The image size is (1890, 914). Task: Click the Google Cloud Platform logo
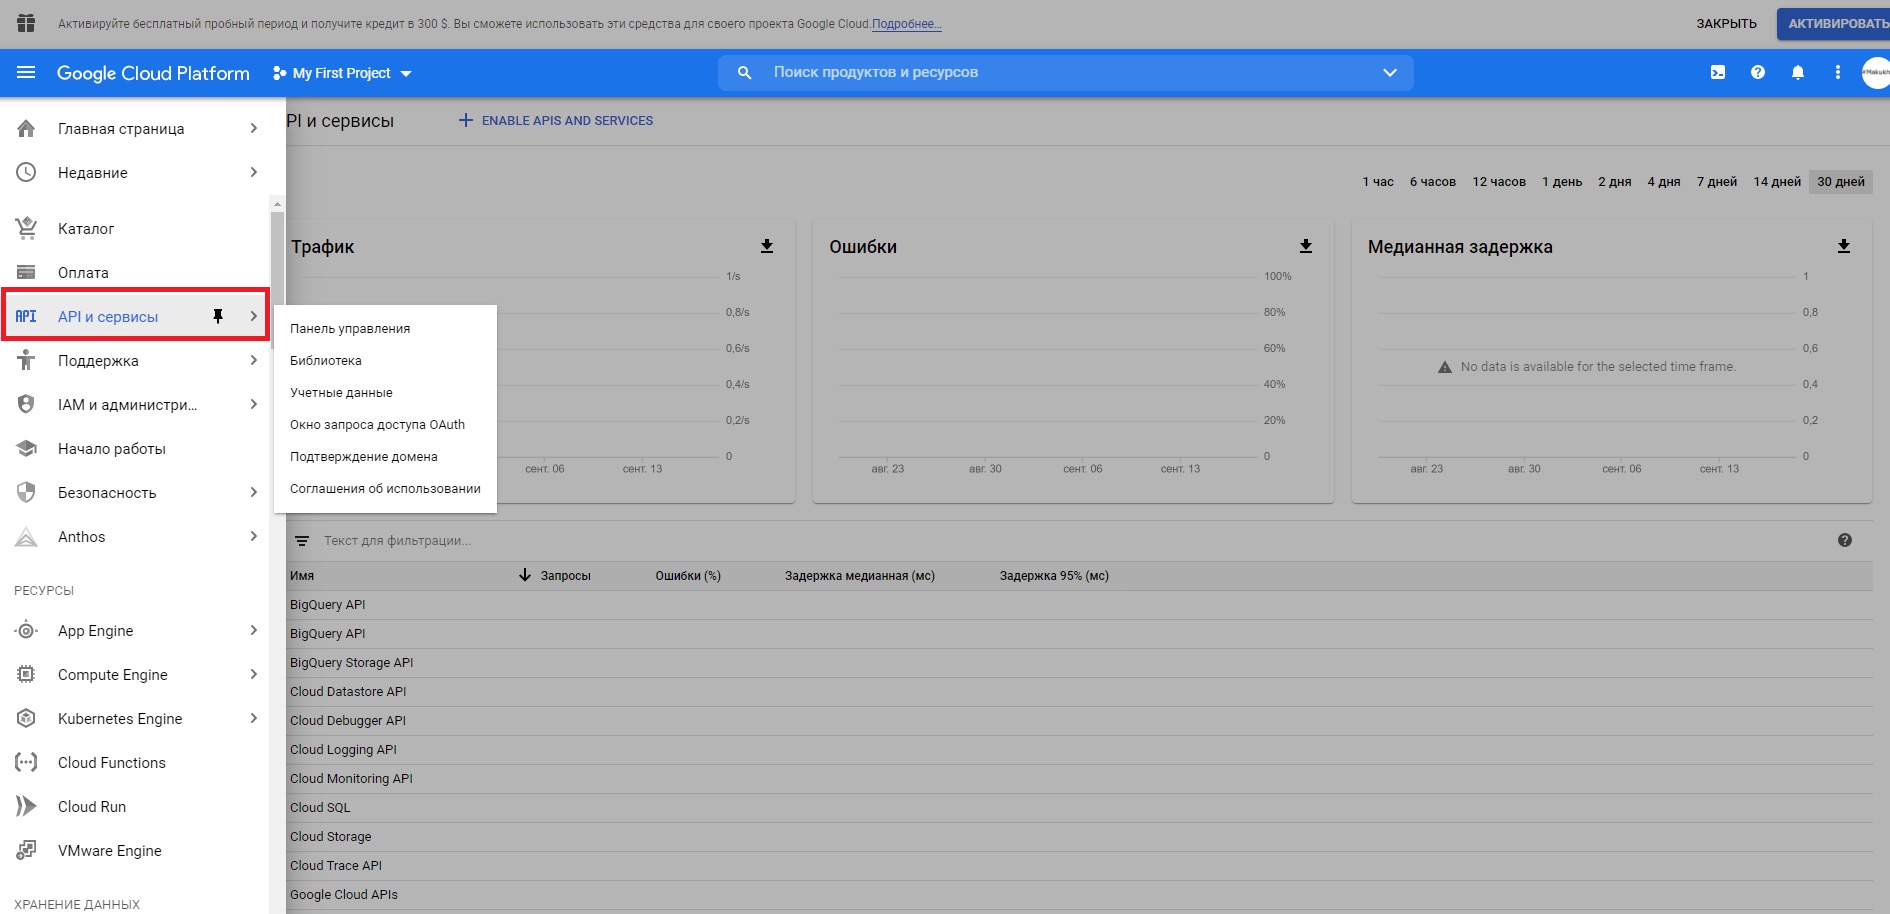[153, 73]
